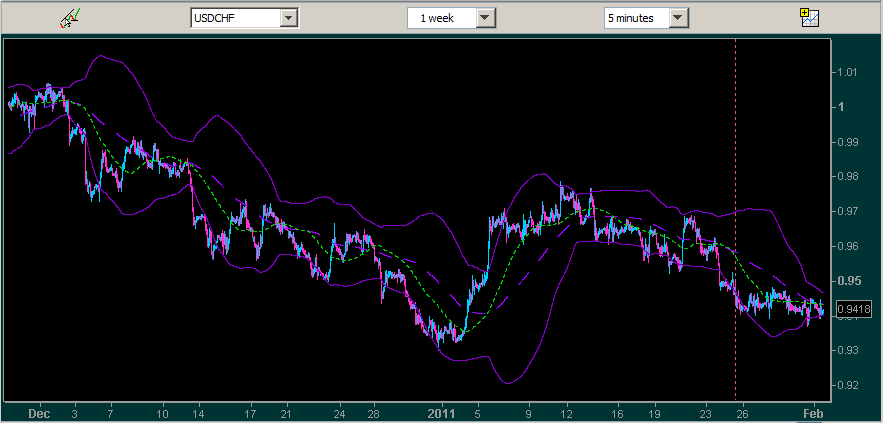The height and width of the screenshot is (423, 883).
Task: Open the USDCHF symbol dropdown arrow
Action: [x=289, y=18]
